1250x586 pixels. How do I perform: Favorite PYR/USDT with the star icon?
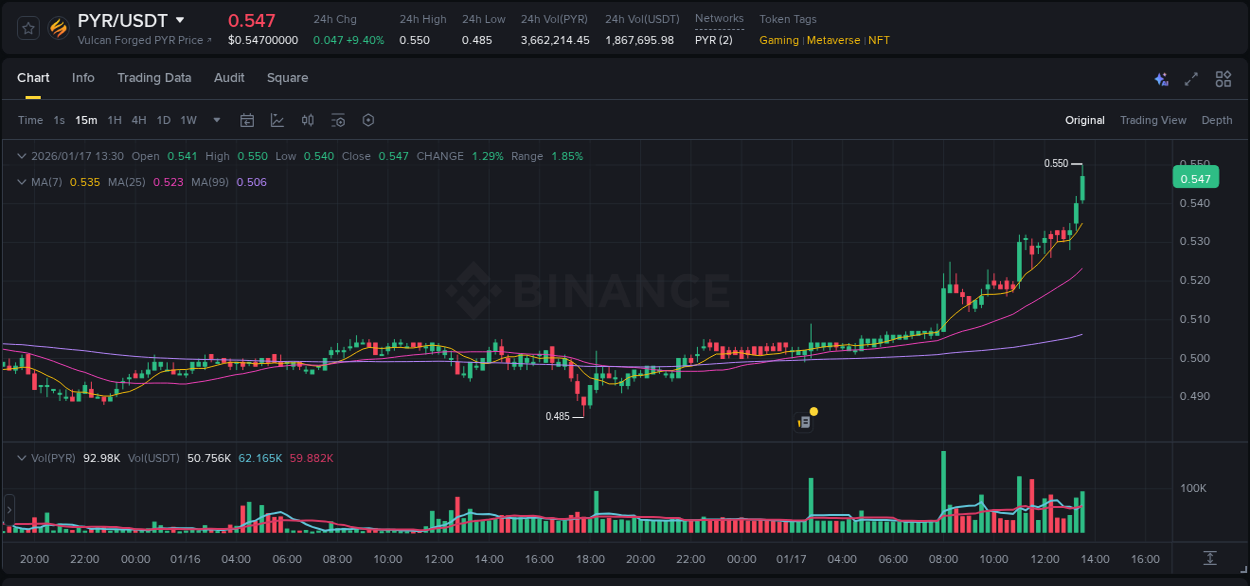tap(29, 28)
